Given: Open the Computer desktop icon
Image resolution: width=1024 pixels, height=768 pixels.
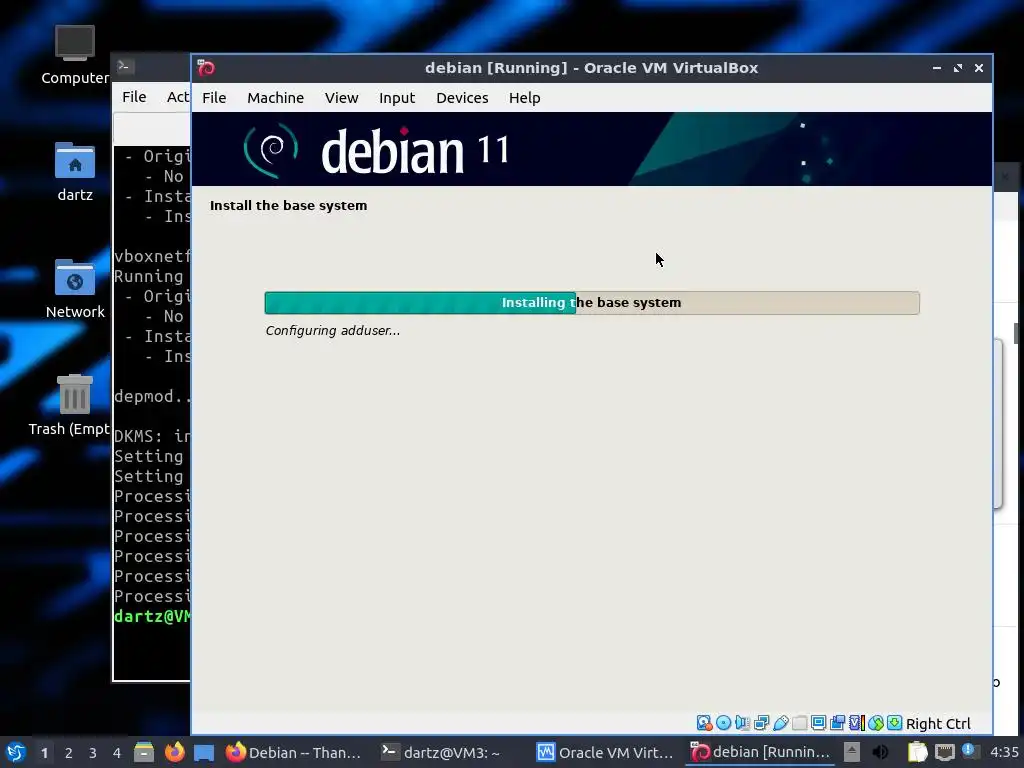Looking at the screenshot, I should [74, 55].
